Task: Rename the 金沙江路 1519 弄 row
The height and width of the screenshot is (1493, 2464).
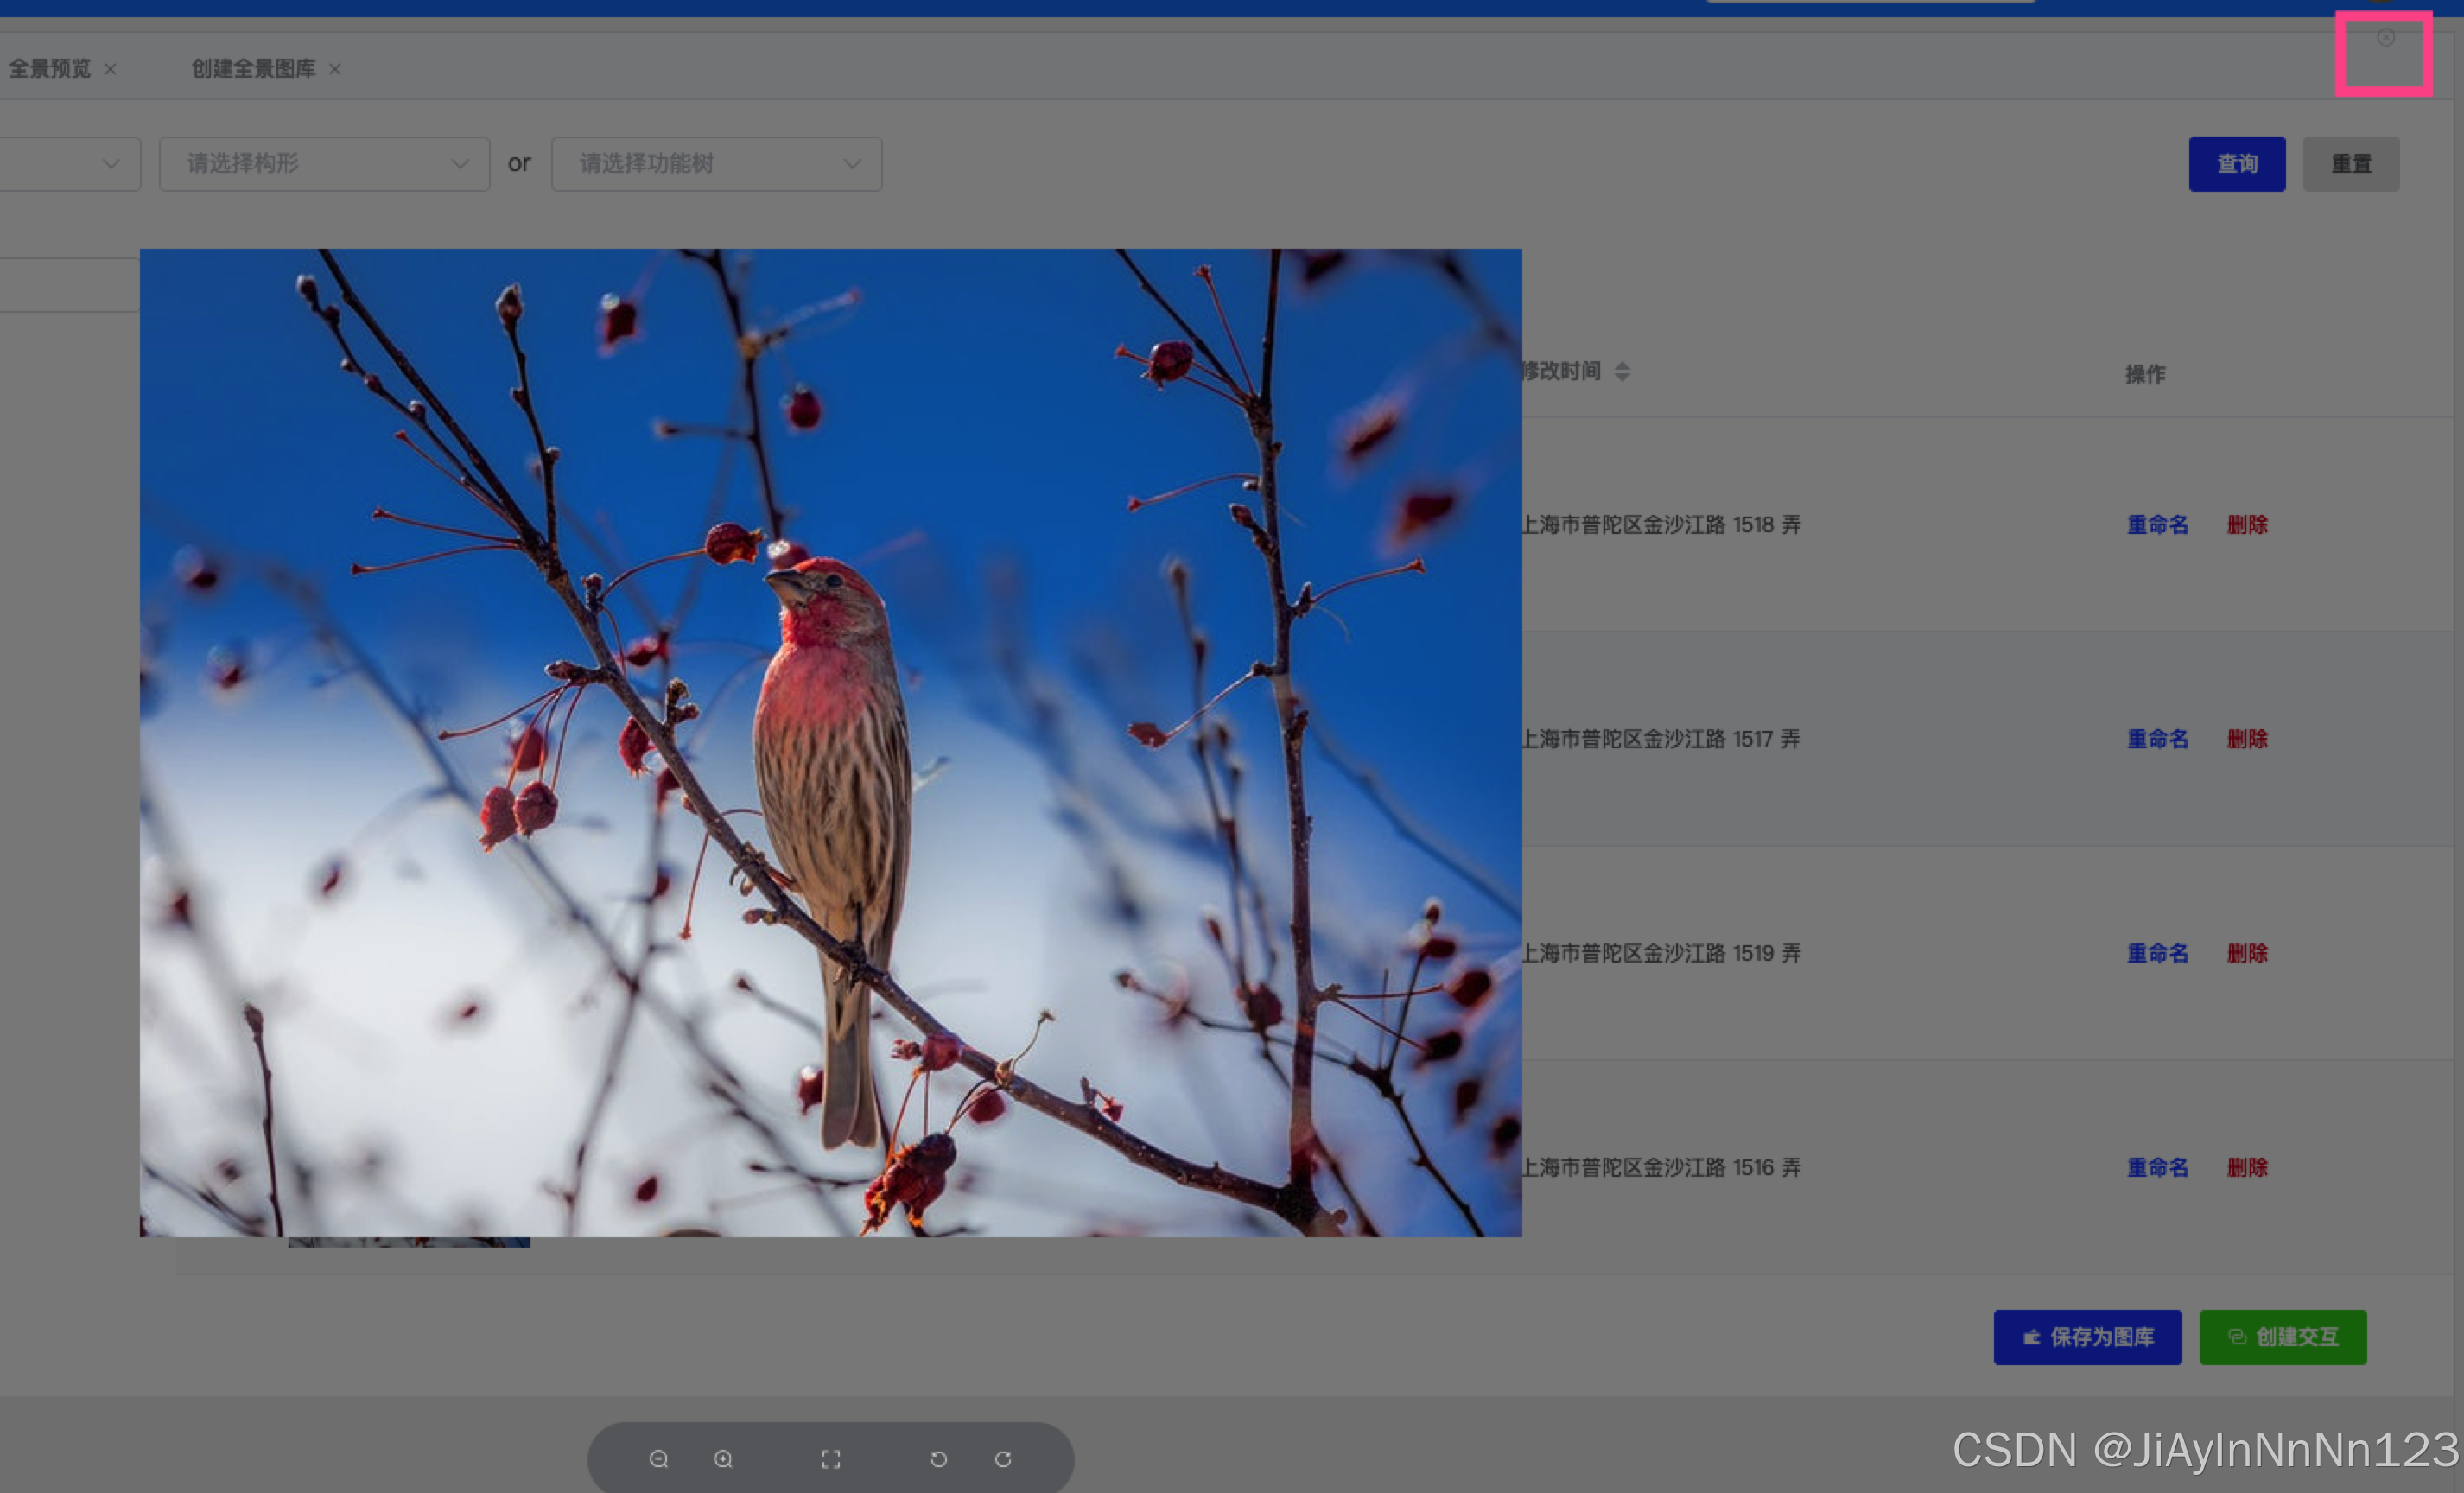Action: (2157, 953)
